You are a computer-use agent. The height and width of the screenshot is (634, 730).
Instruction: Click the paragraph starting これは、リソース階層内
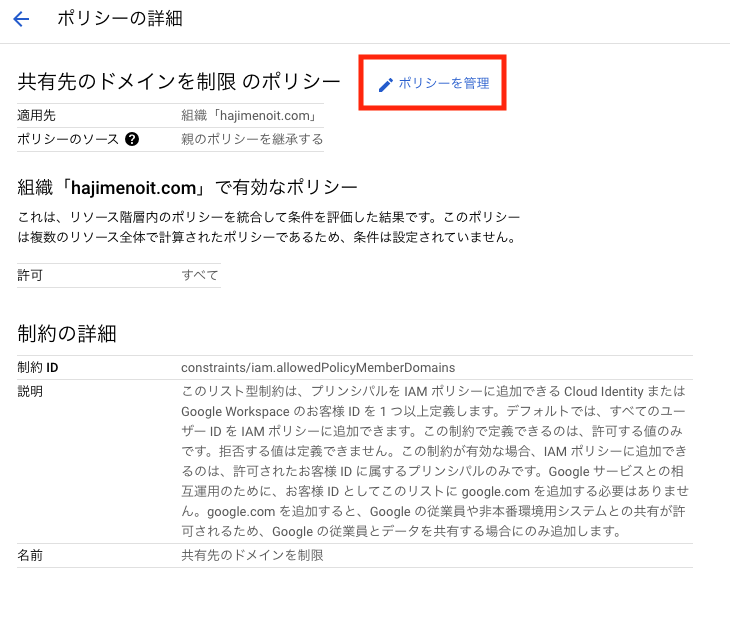pyautogui.click(x=269, y=227)
